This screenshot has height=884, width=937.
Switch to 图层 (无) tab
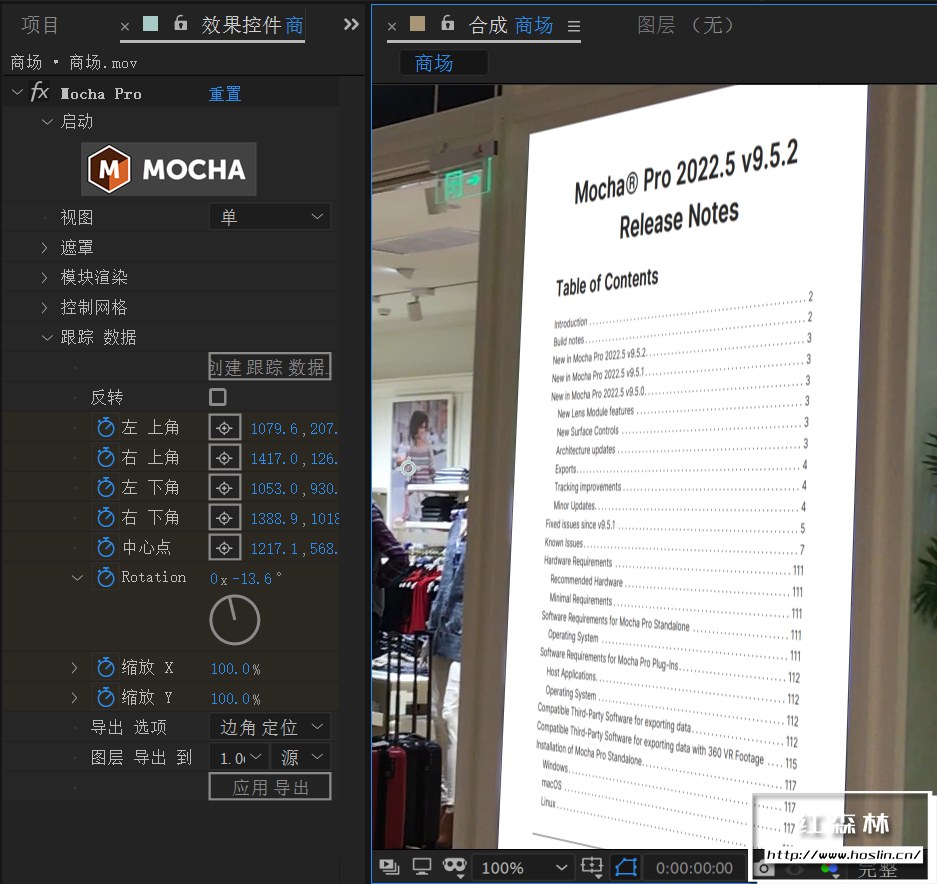685,25
